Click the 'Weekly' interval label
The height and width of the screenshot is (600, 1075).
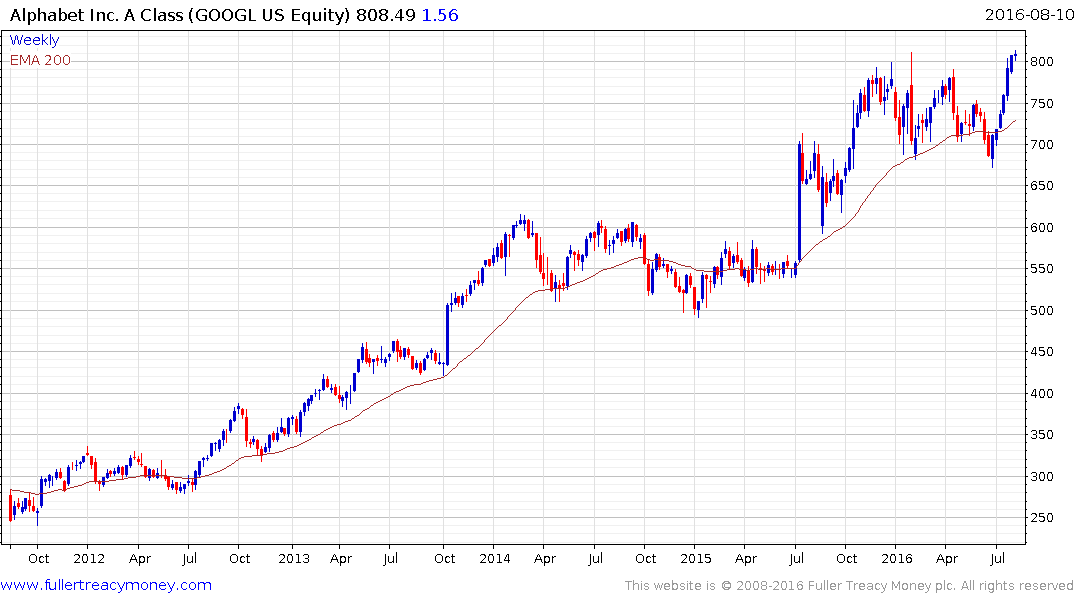pyautogui.click(x=34, y=40)
